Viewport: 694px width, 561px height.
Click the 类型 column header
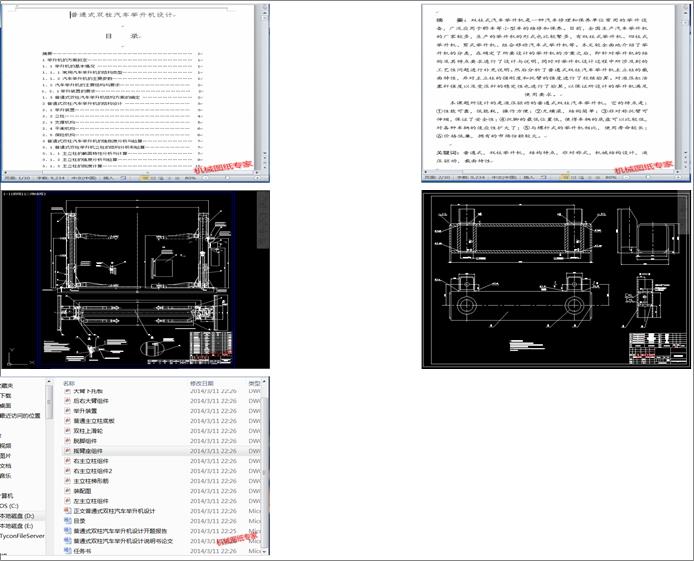pyautogui.click(x=254, y=383)
